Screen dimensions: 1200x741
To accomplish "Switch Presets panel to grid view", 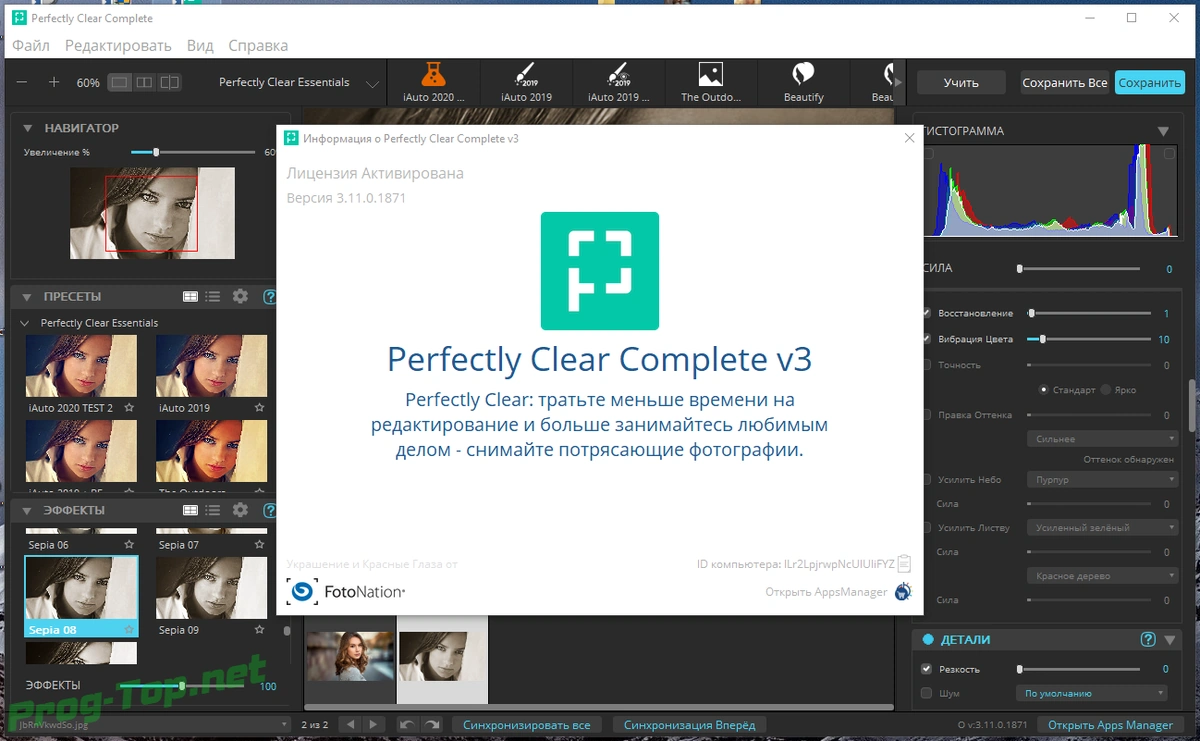I will [x=190, y=297].
